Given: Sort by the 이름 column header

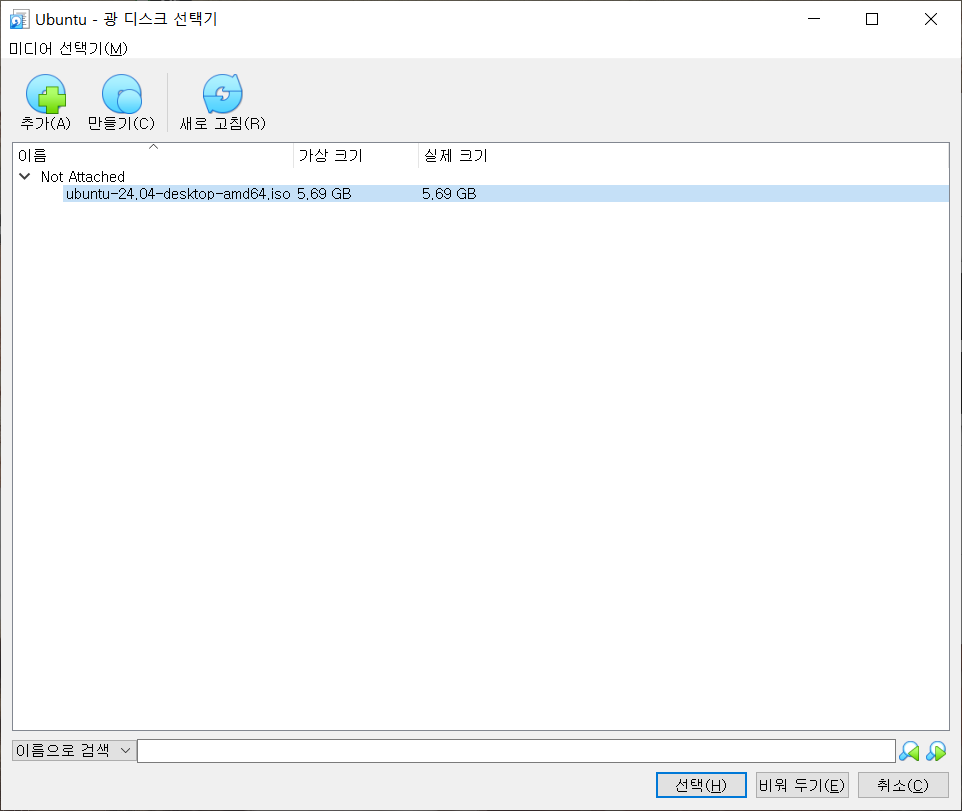Looking at the screenshot, I should click(153, 156).
